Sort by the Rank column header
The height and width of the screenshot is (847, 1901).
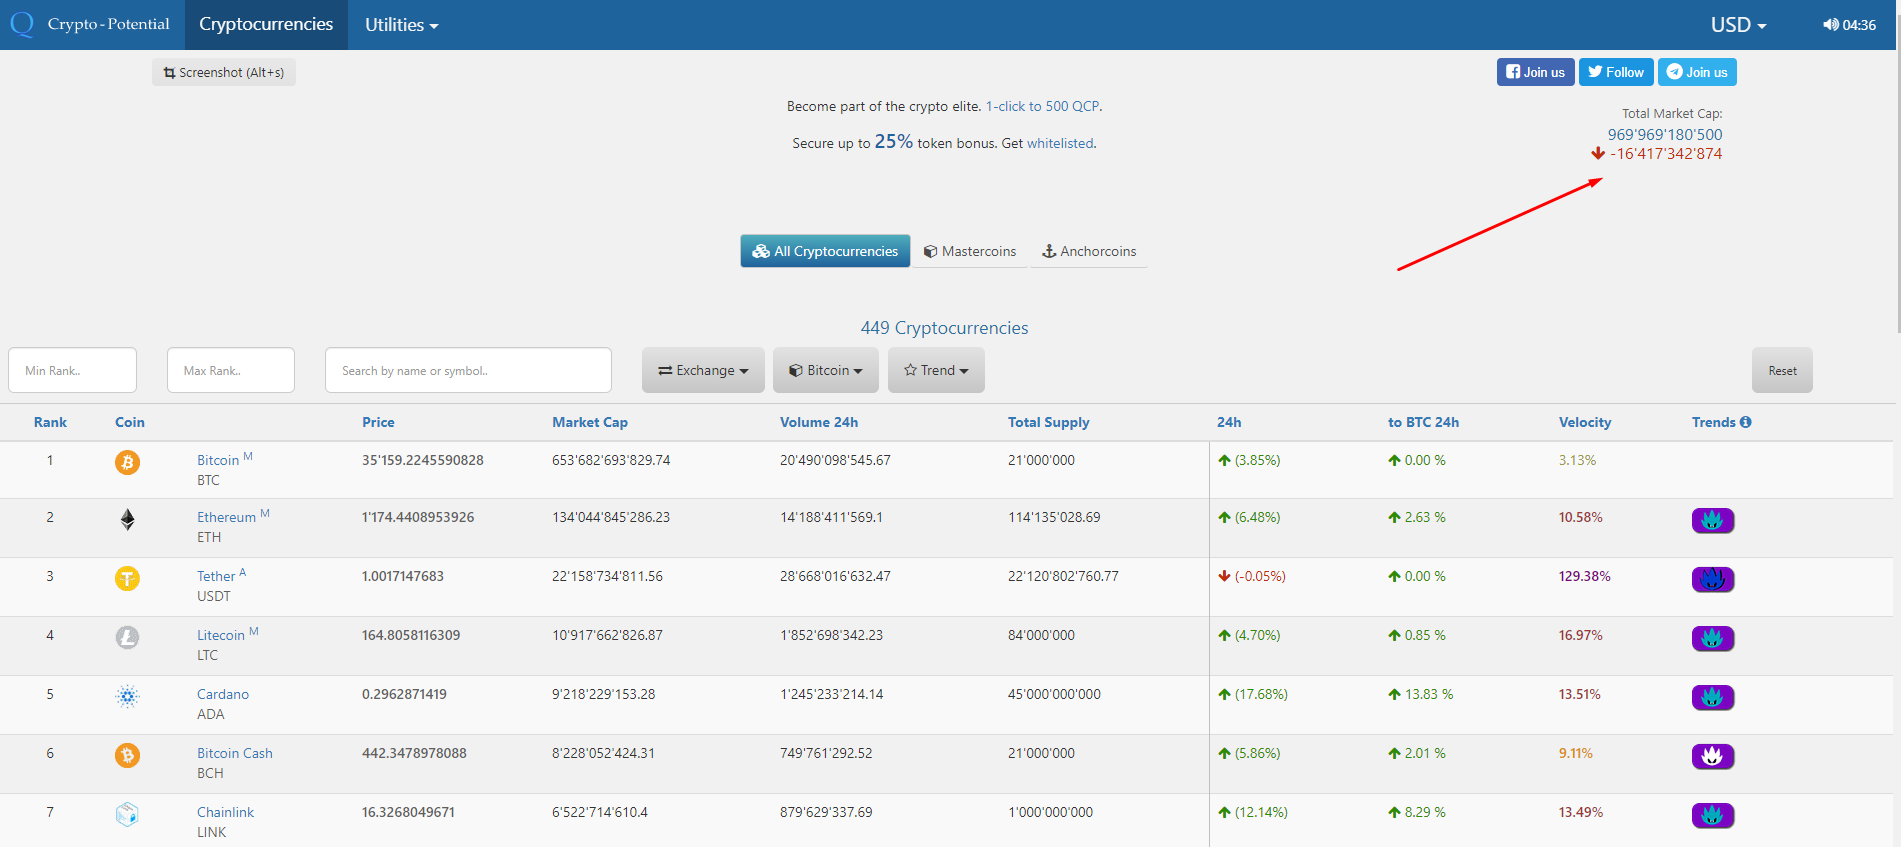click(50, 422)
